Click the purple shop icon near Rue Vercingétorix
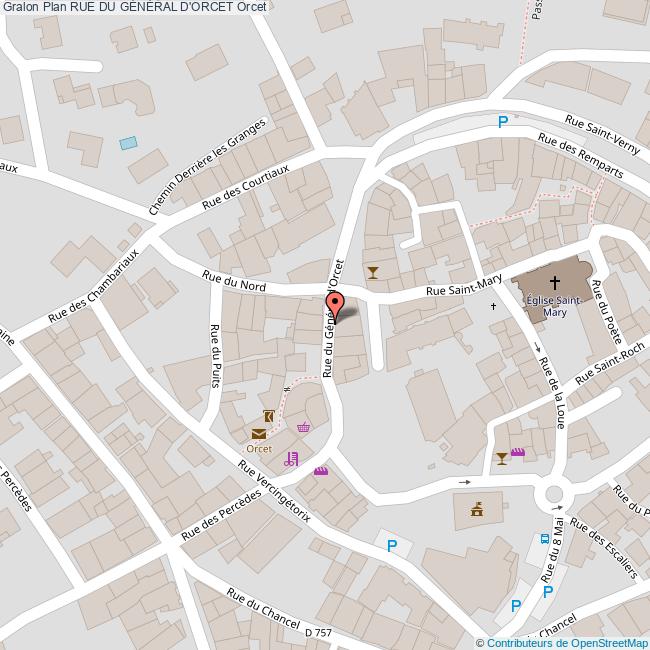Screen dimensions: 650x650 (321, 471)
